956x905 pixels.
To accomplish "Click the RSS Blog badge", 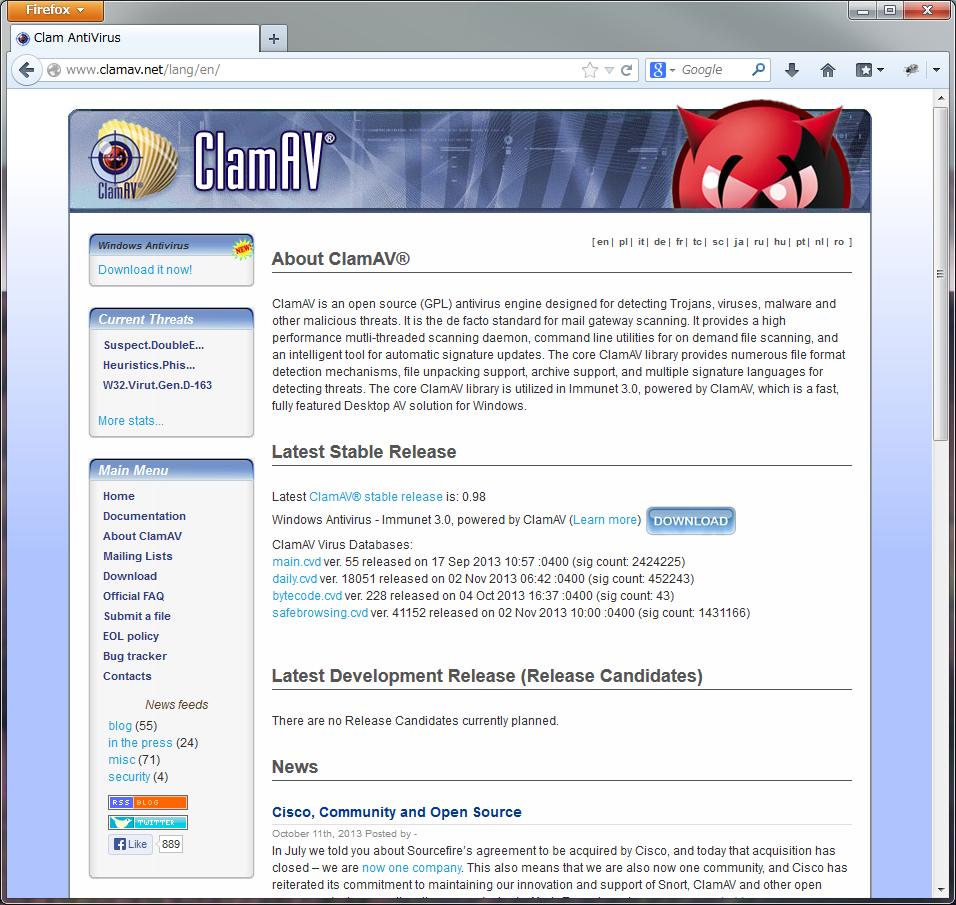I will tap(148, 803).
